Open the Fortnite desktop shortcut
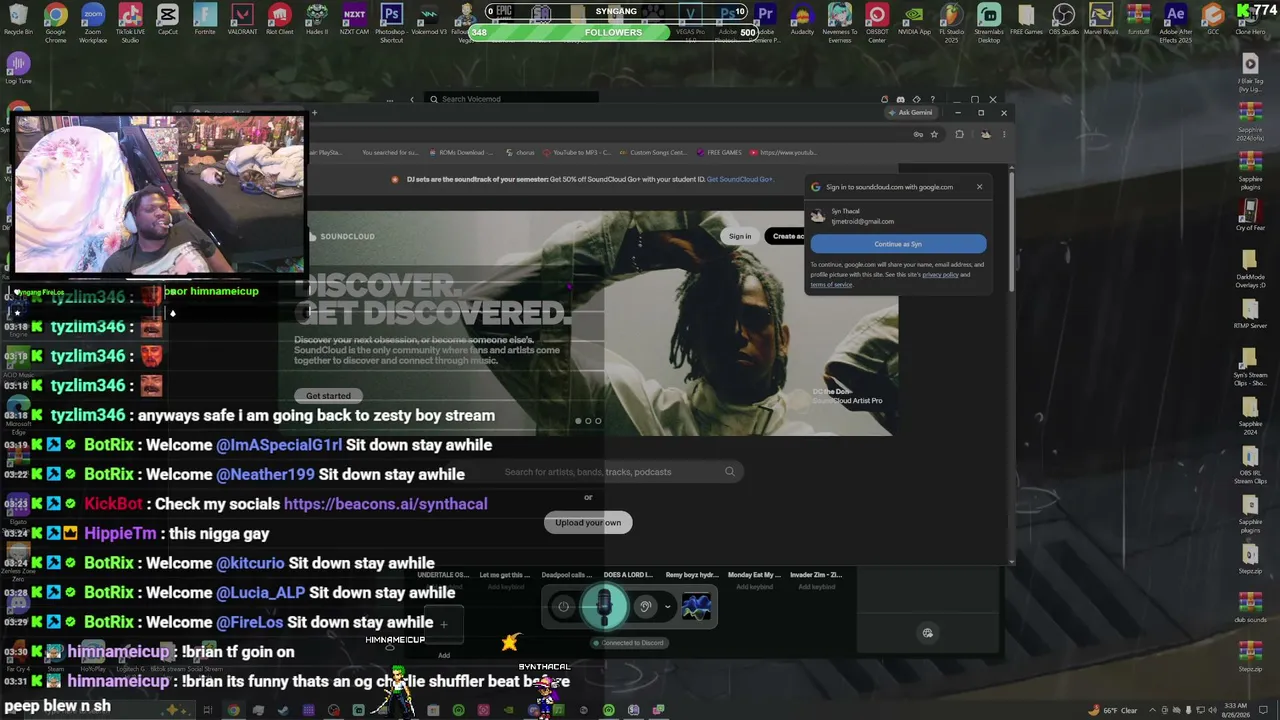The width and height of the screenshot is (1280, 720). [205, 18]
